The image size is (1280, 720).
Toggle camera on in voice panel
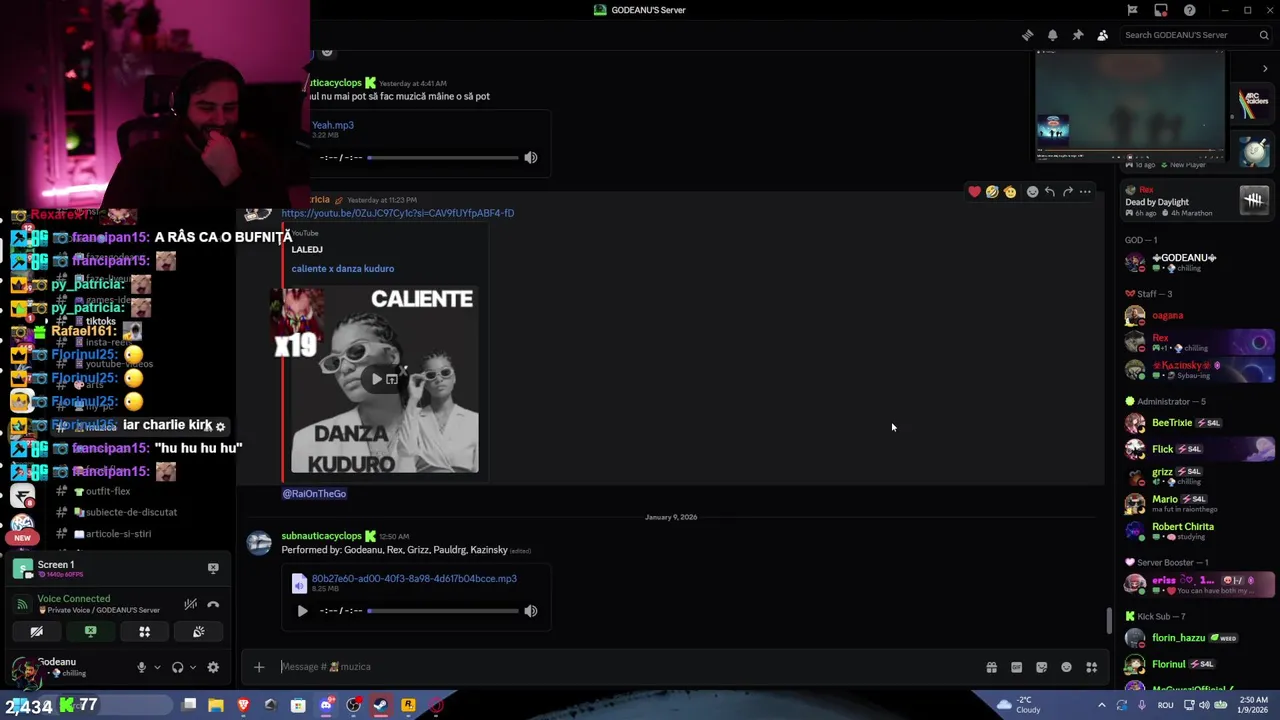pyautogui.click(x=36, y=631)
